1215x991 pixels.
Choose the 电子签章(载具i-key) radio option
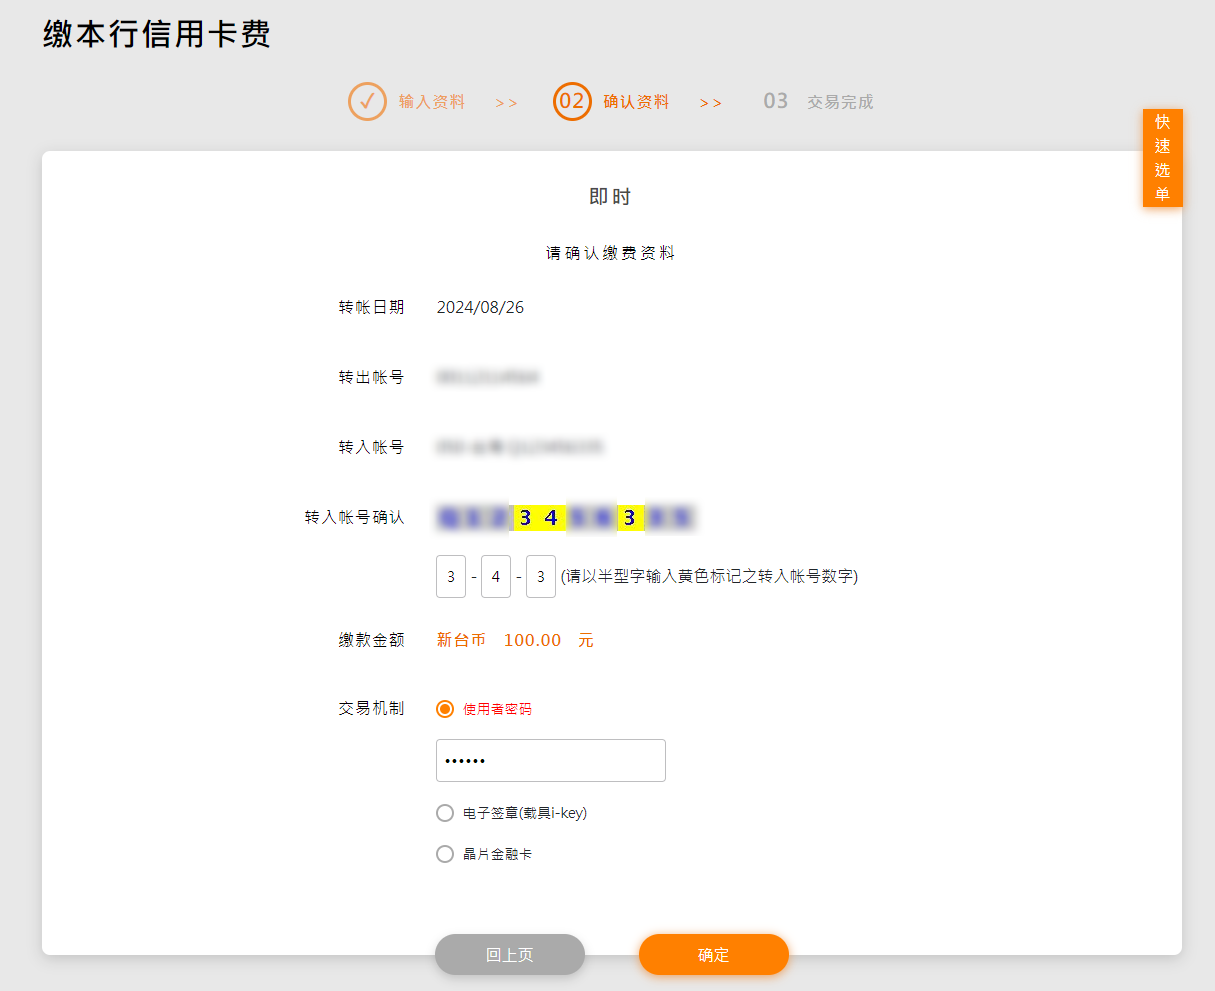[445, 813]
